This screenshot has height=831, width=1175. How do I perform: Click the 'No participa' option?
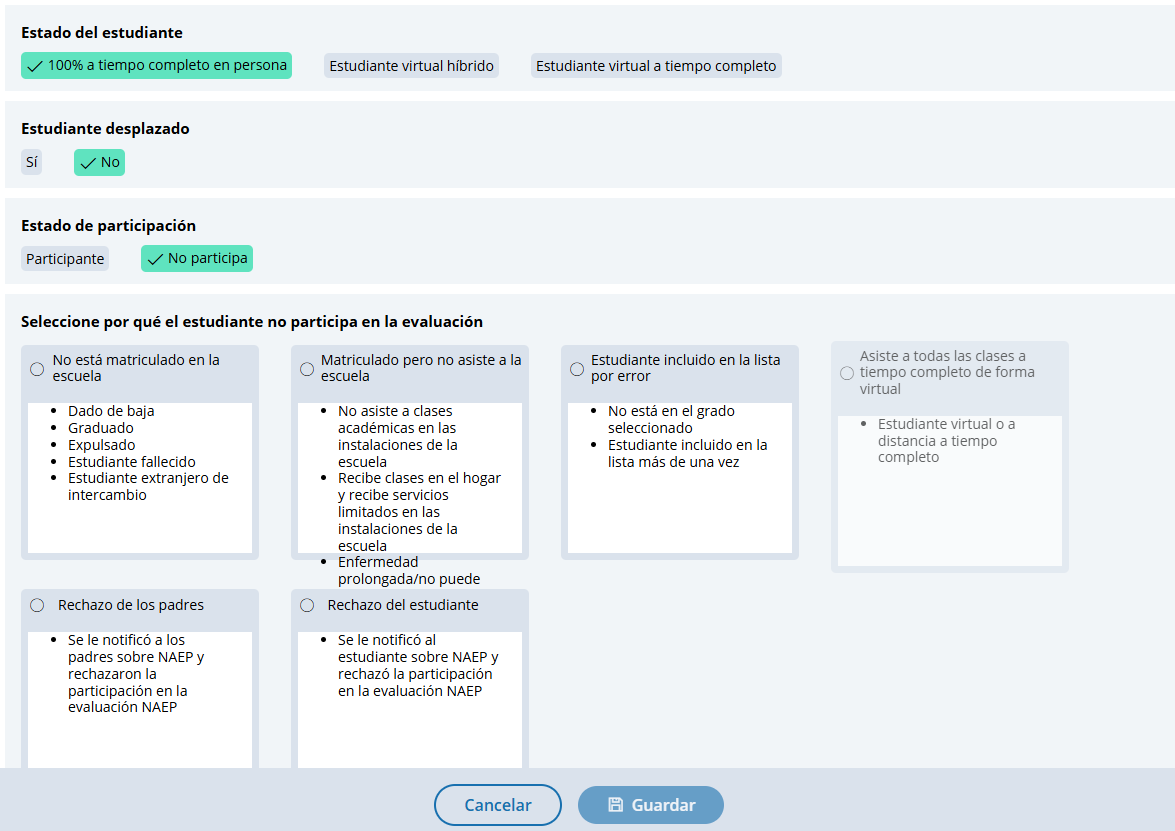click(197, 259)
